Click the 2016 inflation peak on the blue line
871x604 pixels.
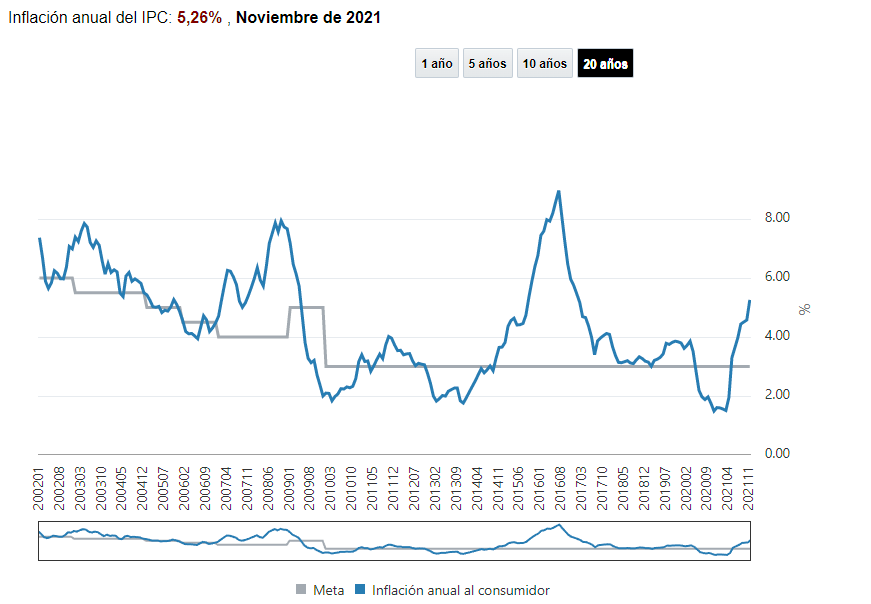coord(559,192)
